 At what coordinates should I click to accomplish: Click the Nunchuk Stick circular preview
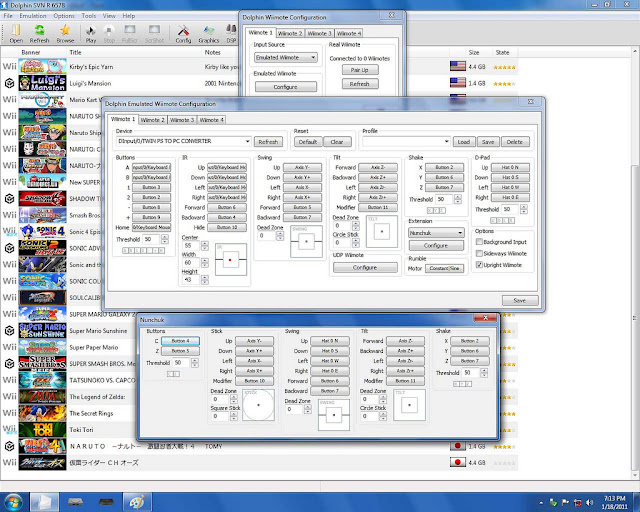click(x=258, y=405)
